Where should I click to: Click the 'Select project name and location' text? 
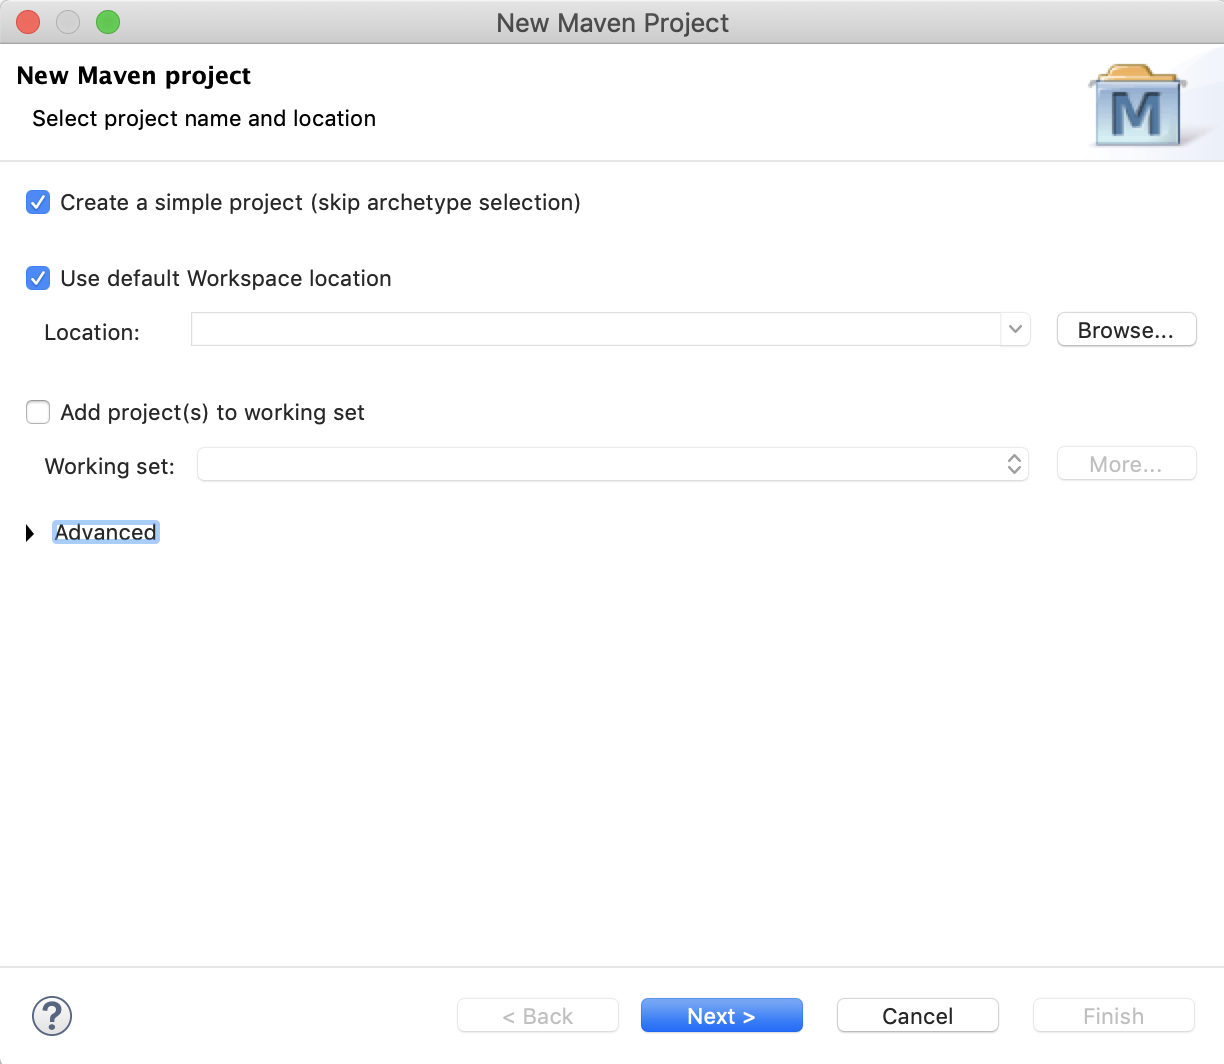pyautogui.click(x=204, y=118)
